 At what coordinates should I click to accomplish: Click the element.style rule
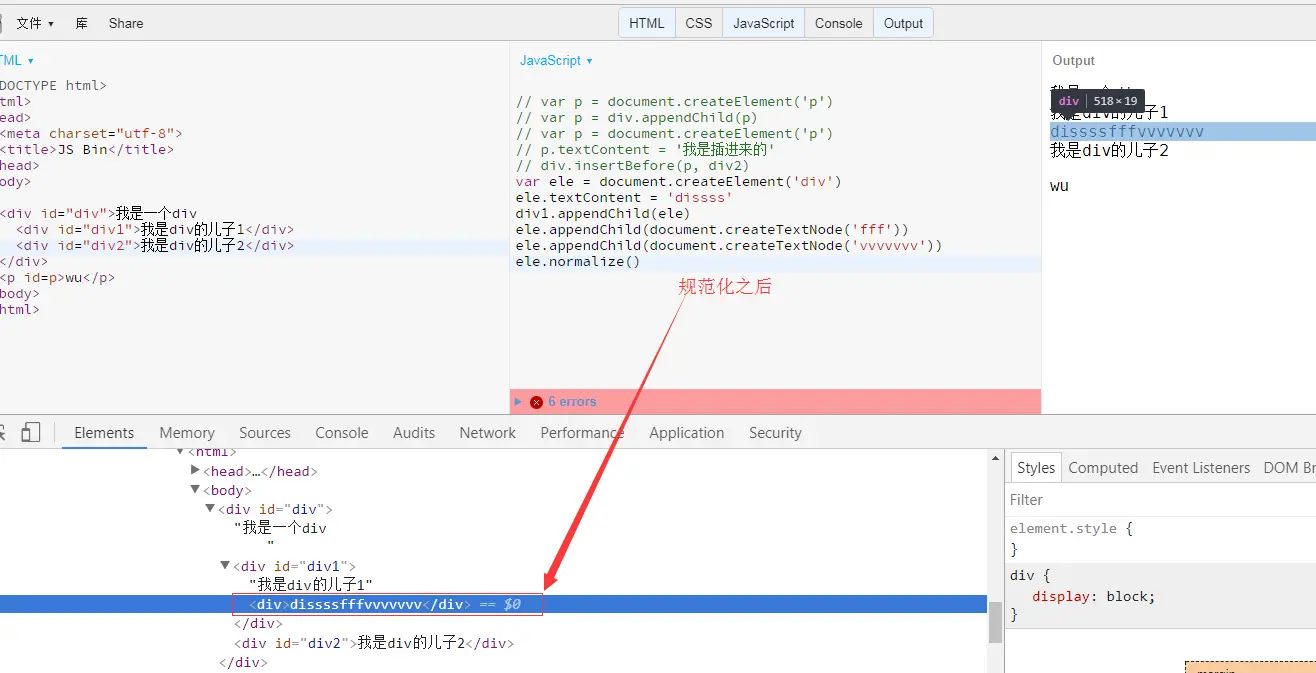point(1072,529)
